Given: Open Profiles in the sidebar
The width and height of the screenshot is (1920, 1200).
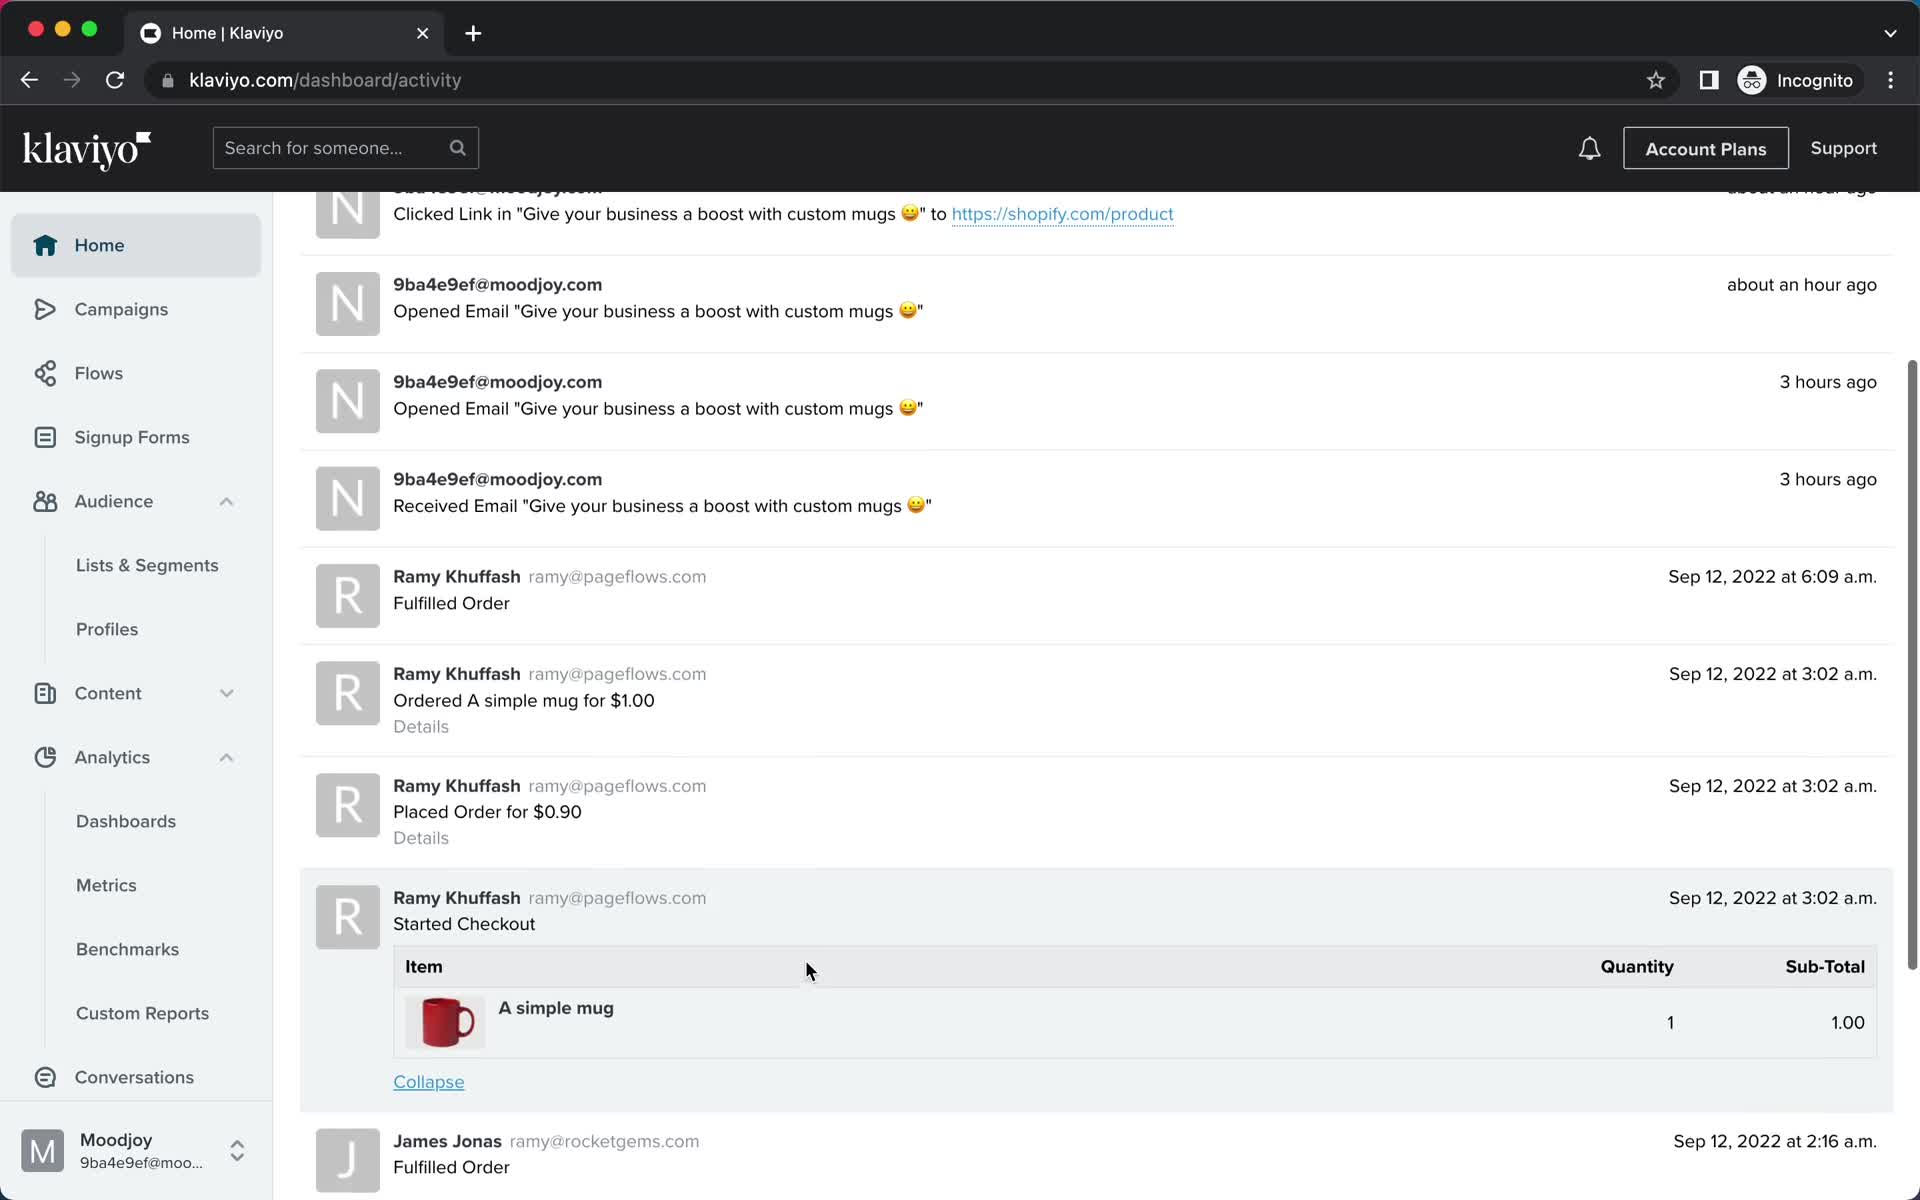Looking at the screenshot, I should [x=107, y=629].
